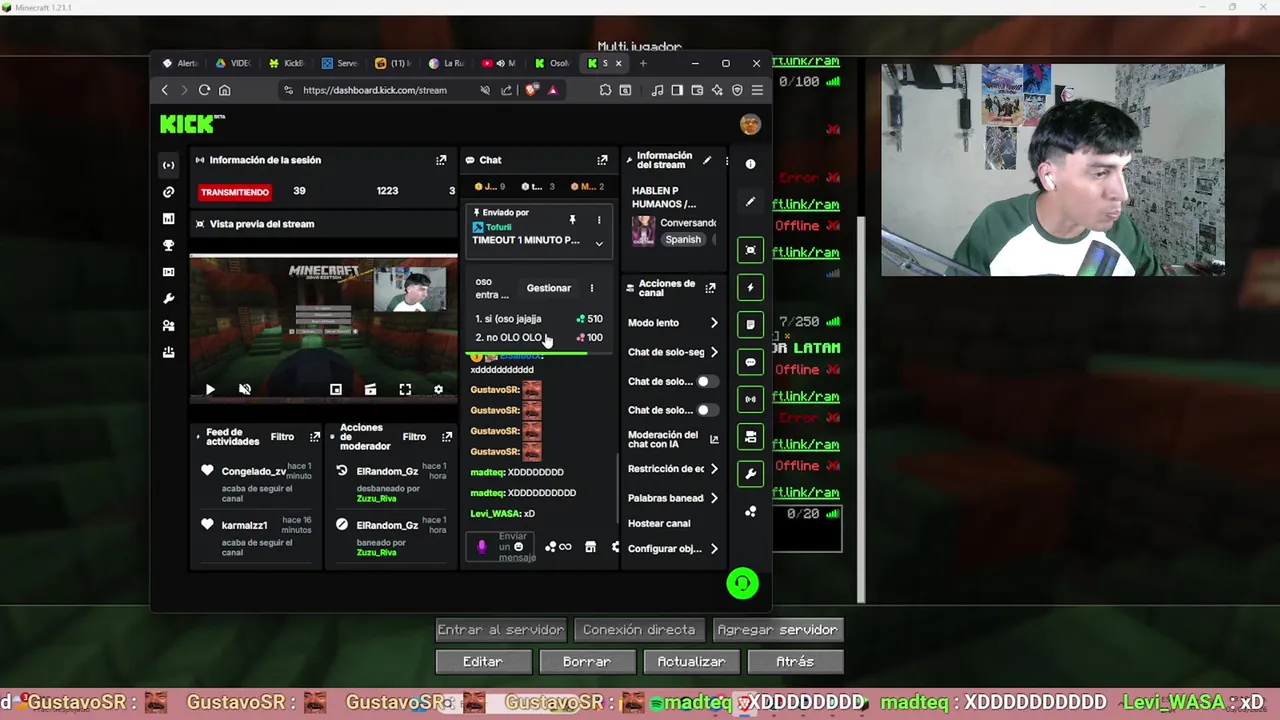Screen dimensions: 1280x720
Task: Switch to the VIDEO browser tab
Action: point(233,63)
